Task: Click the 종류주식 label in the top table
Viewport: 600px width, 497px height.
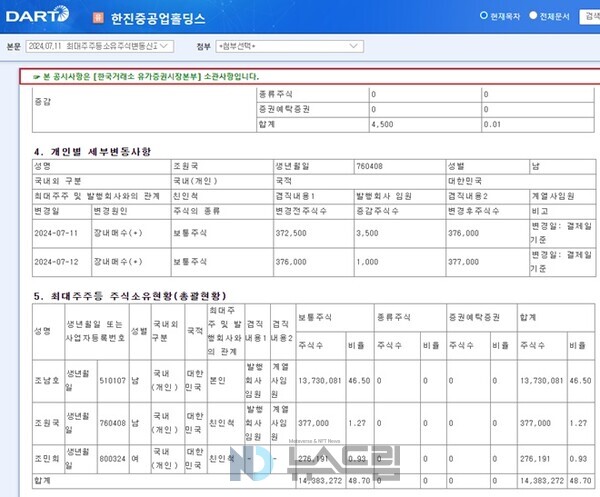Action: [276, 94]
